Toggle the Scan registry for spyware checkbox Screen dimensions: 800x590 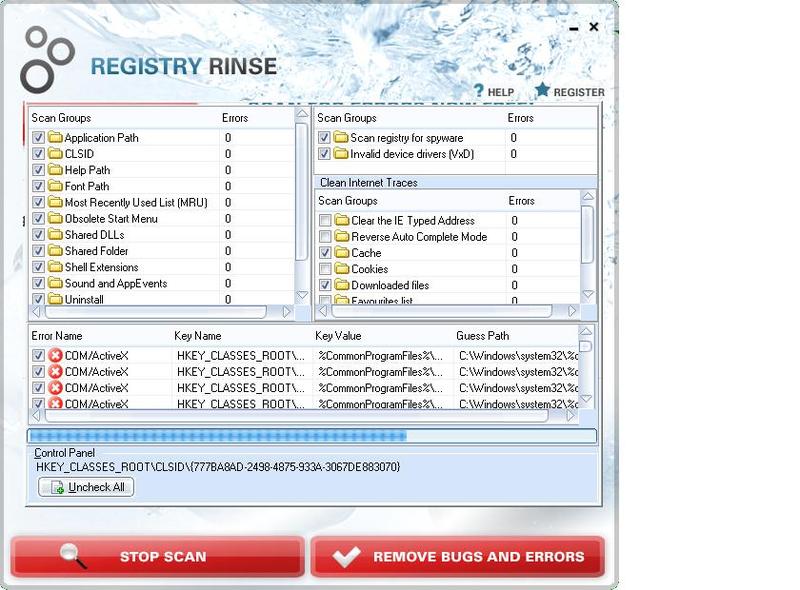coord(324,138)
